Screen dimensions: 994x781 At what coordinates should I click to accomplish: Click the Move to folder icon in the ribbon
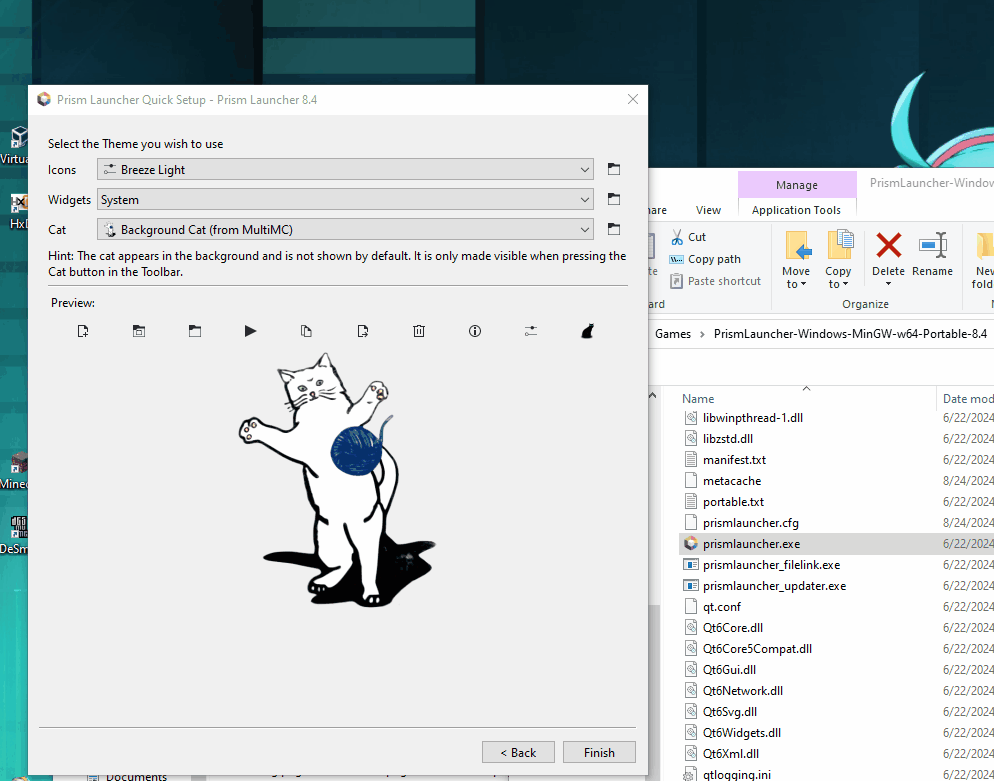pos(797,245)
